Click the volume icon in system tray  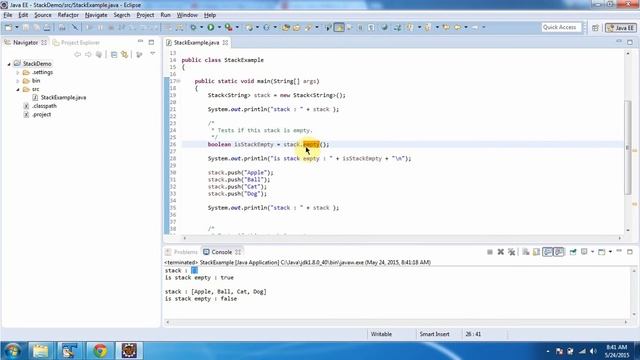[x=593, y=351]
